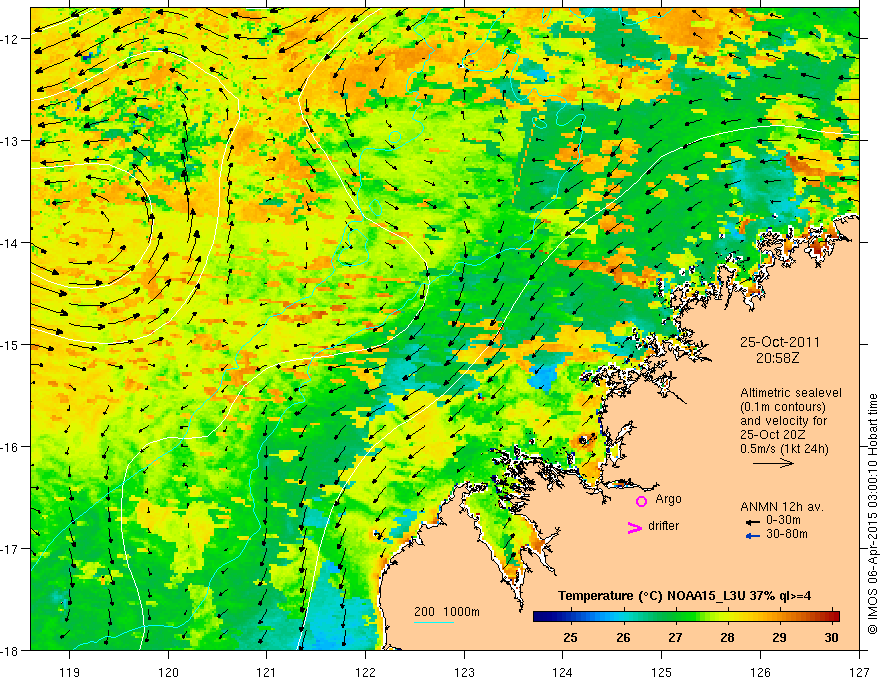Click the 30 value on temperature scale
880x680 pixels.
(832, 637)
